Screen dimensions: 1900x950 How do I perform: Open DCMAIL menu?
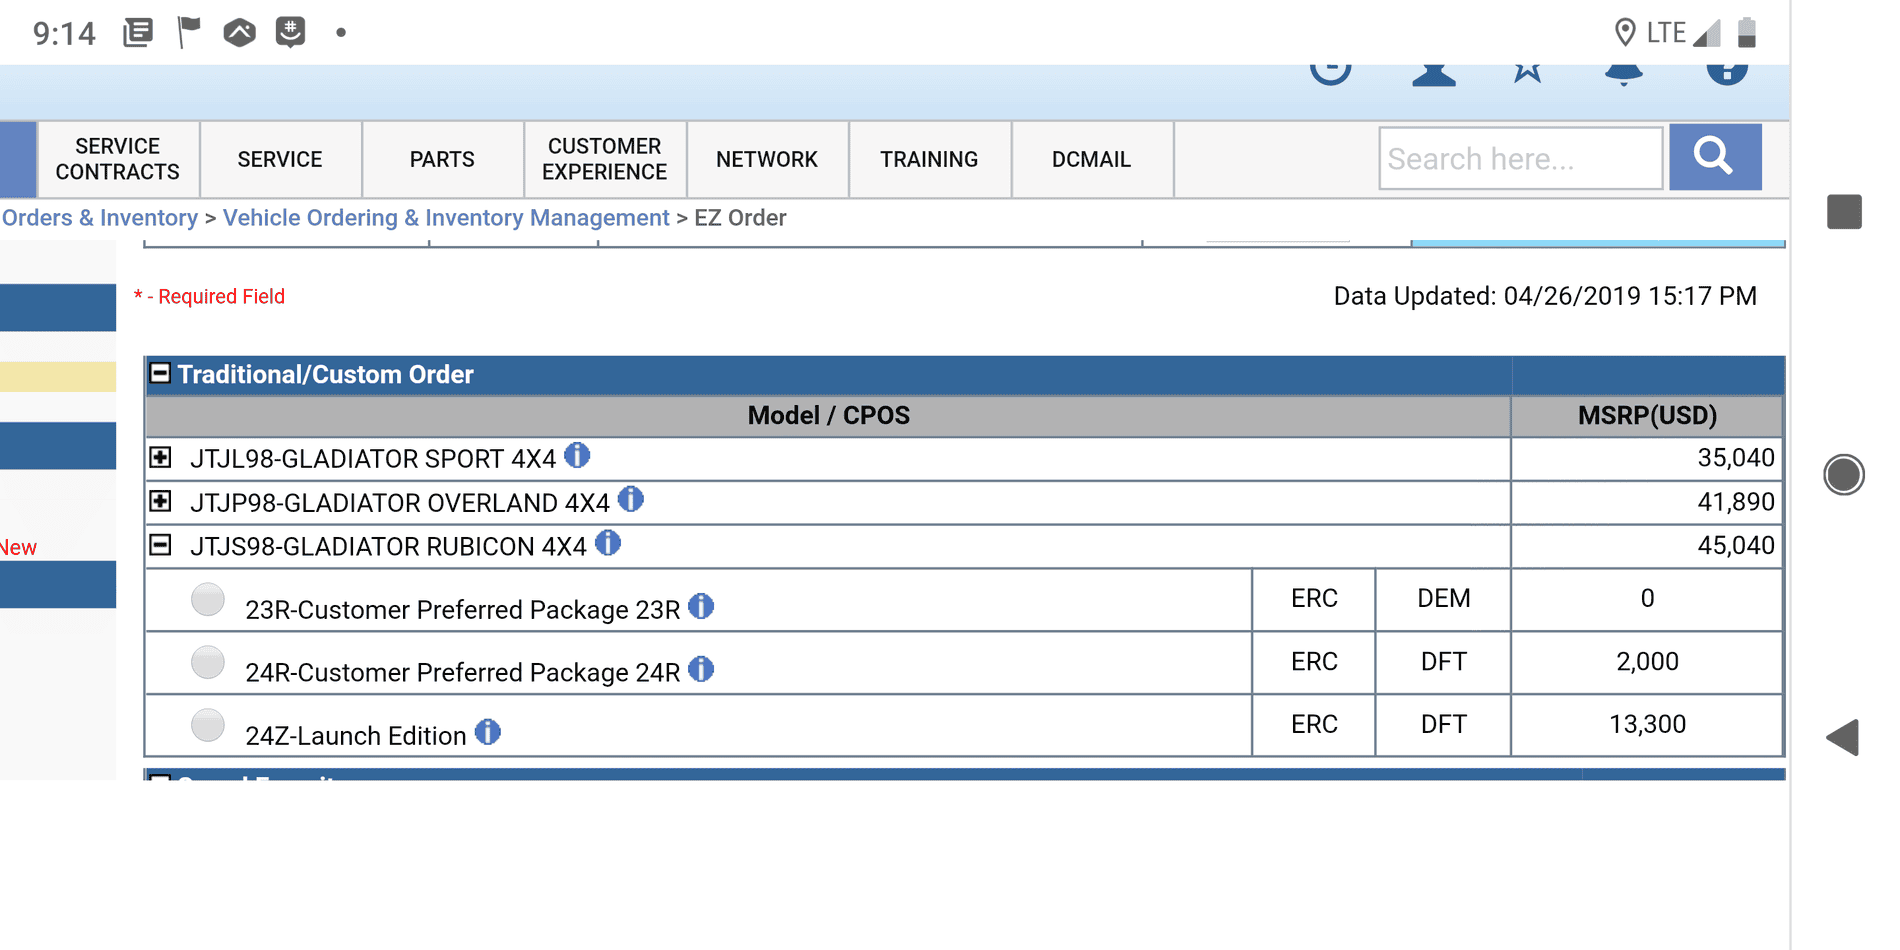tap(1092, 159)
